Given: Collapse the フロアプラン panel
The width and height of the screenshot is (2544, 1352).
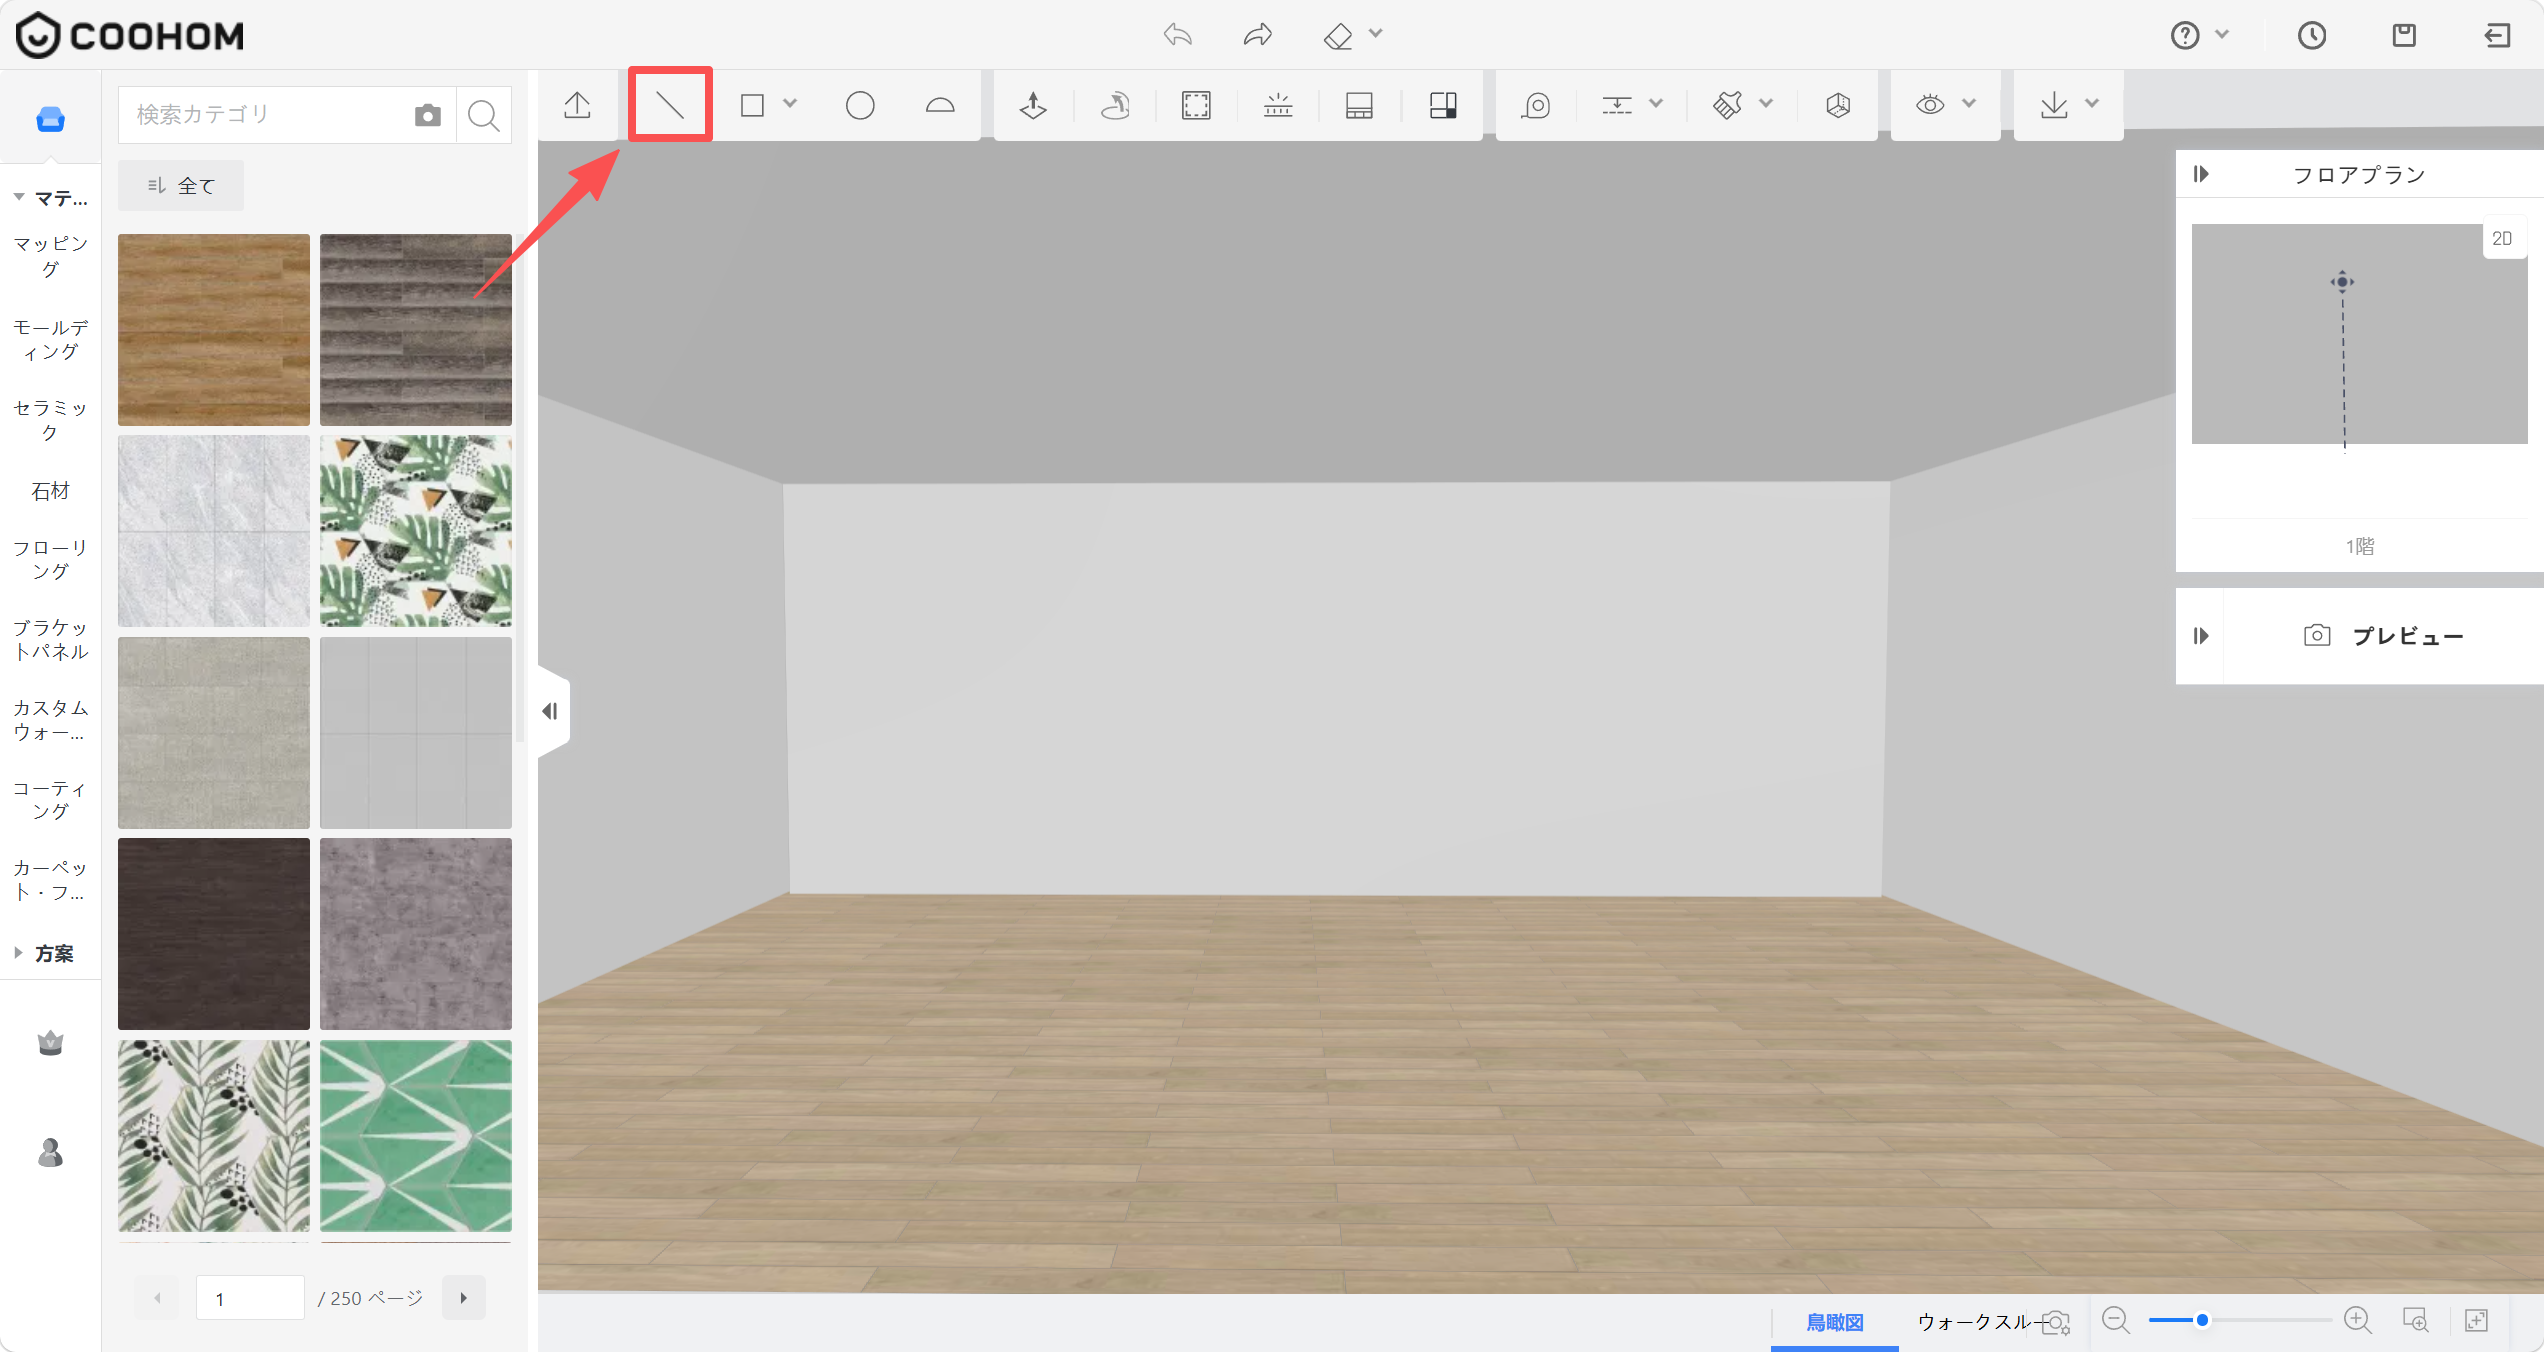Looking at the screenshot, I should pos(2201,174).
